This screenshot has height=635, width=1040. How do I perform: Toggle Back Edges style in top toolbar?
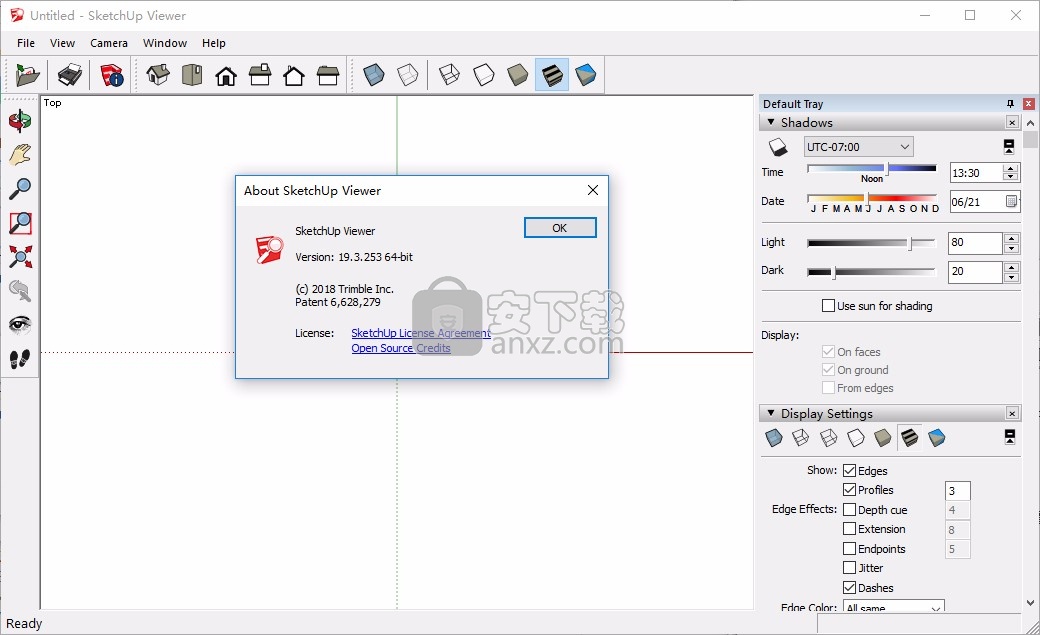[408, 75]
